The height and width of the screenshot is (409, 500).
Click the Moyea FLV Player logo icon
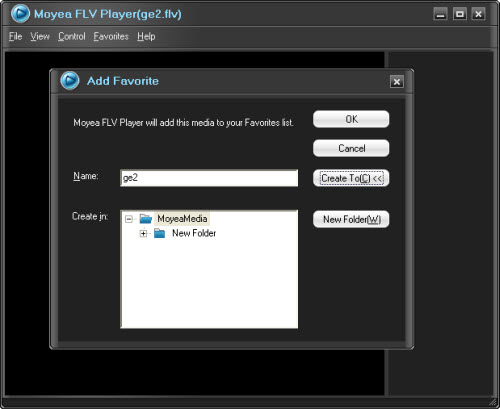point(20,14)
